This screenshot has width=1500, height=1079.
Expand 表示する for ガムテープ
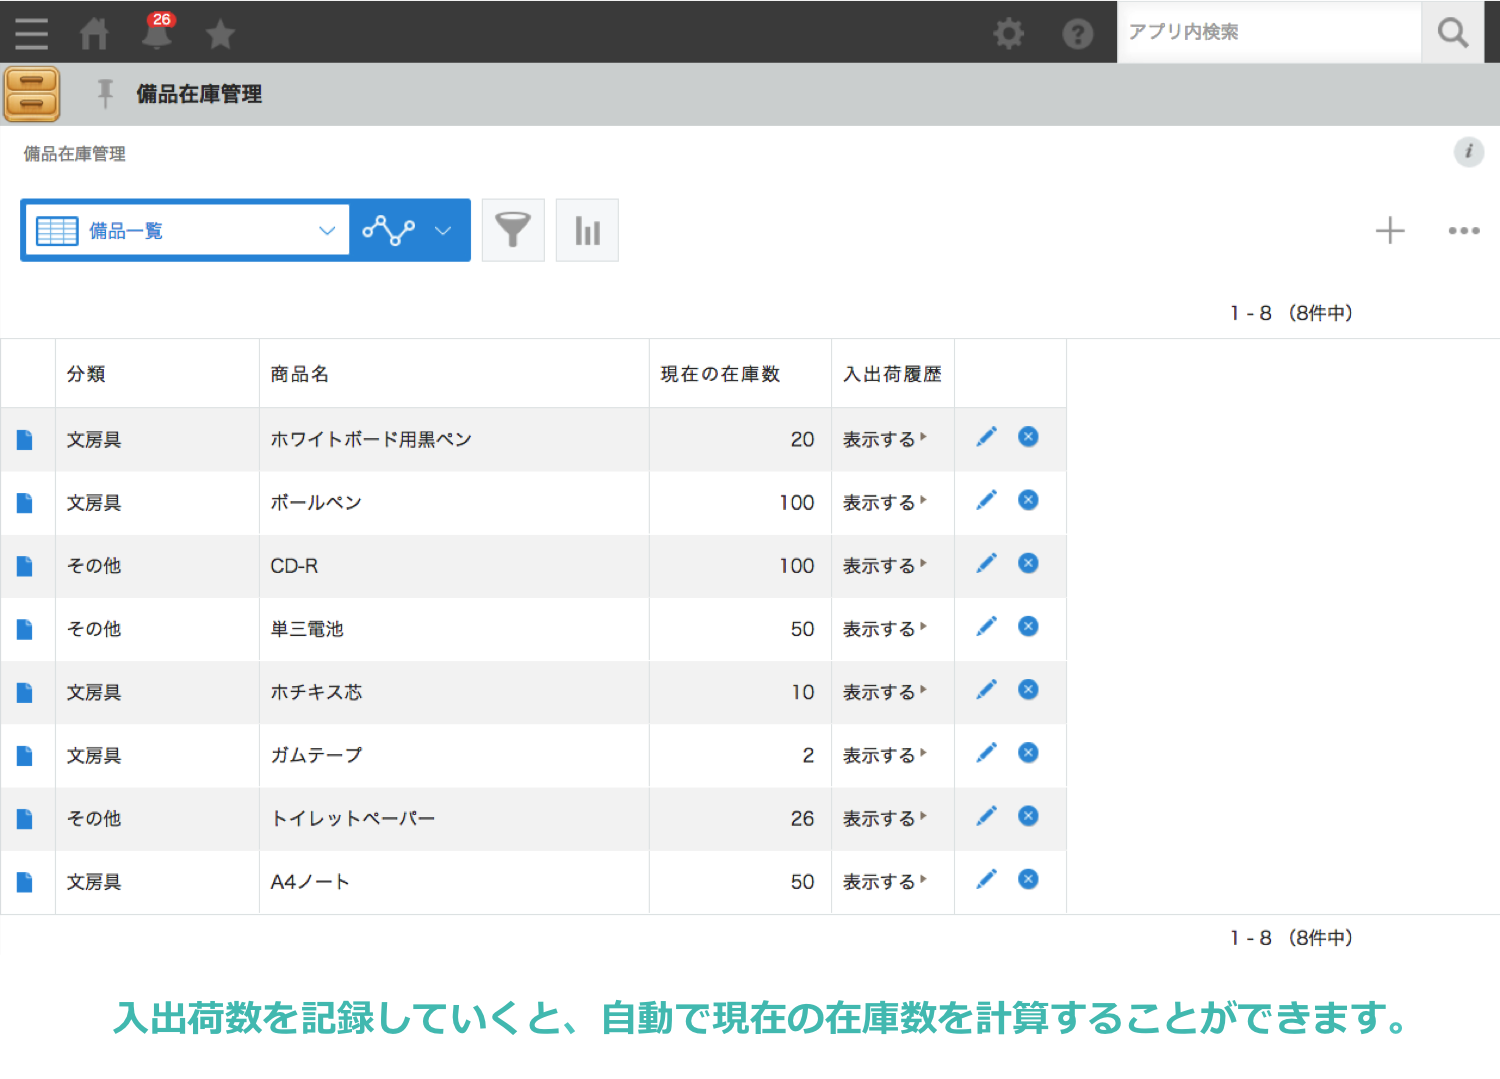(x=885, y=755)
